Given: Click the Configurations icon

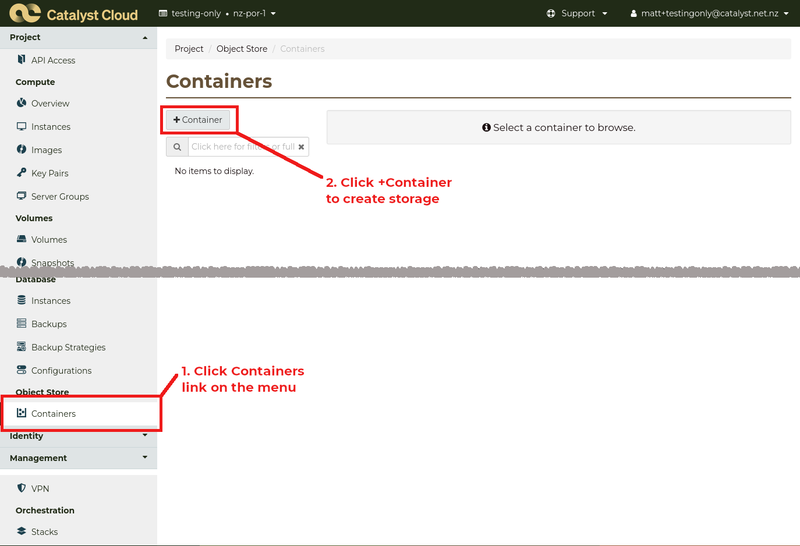Looking at the screenshot, I should pos(21,370).
